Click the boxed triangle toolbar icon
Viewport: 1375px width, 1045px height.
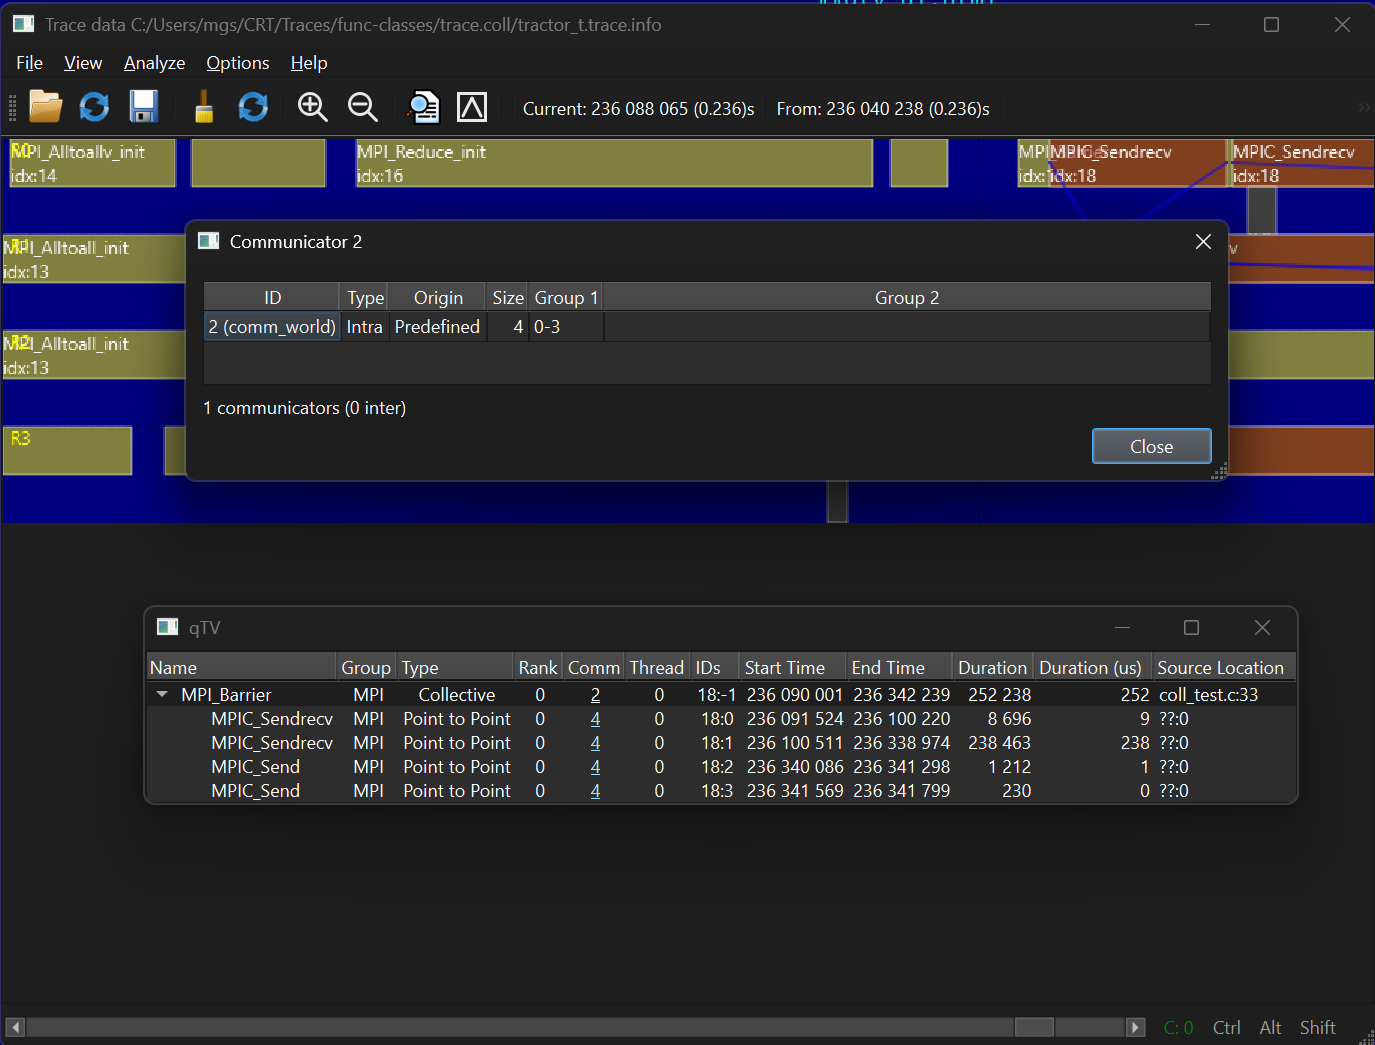[472, 107]
